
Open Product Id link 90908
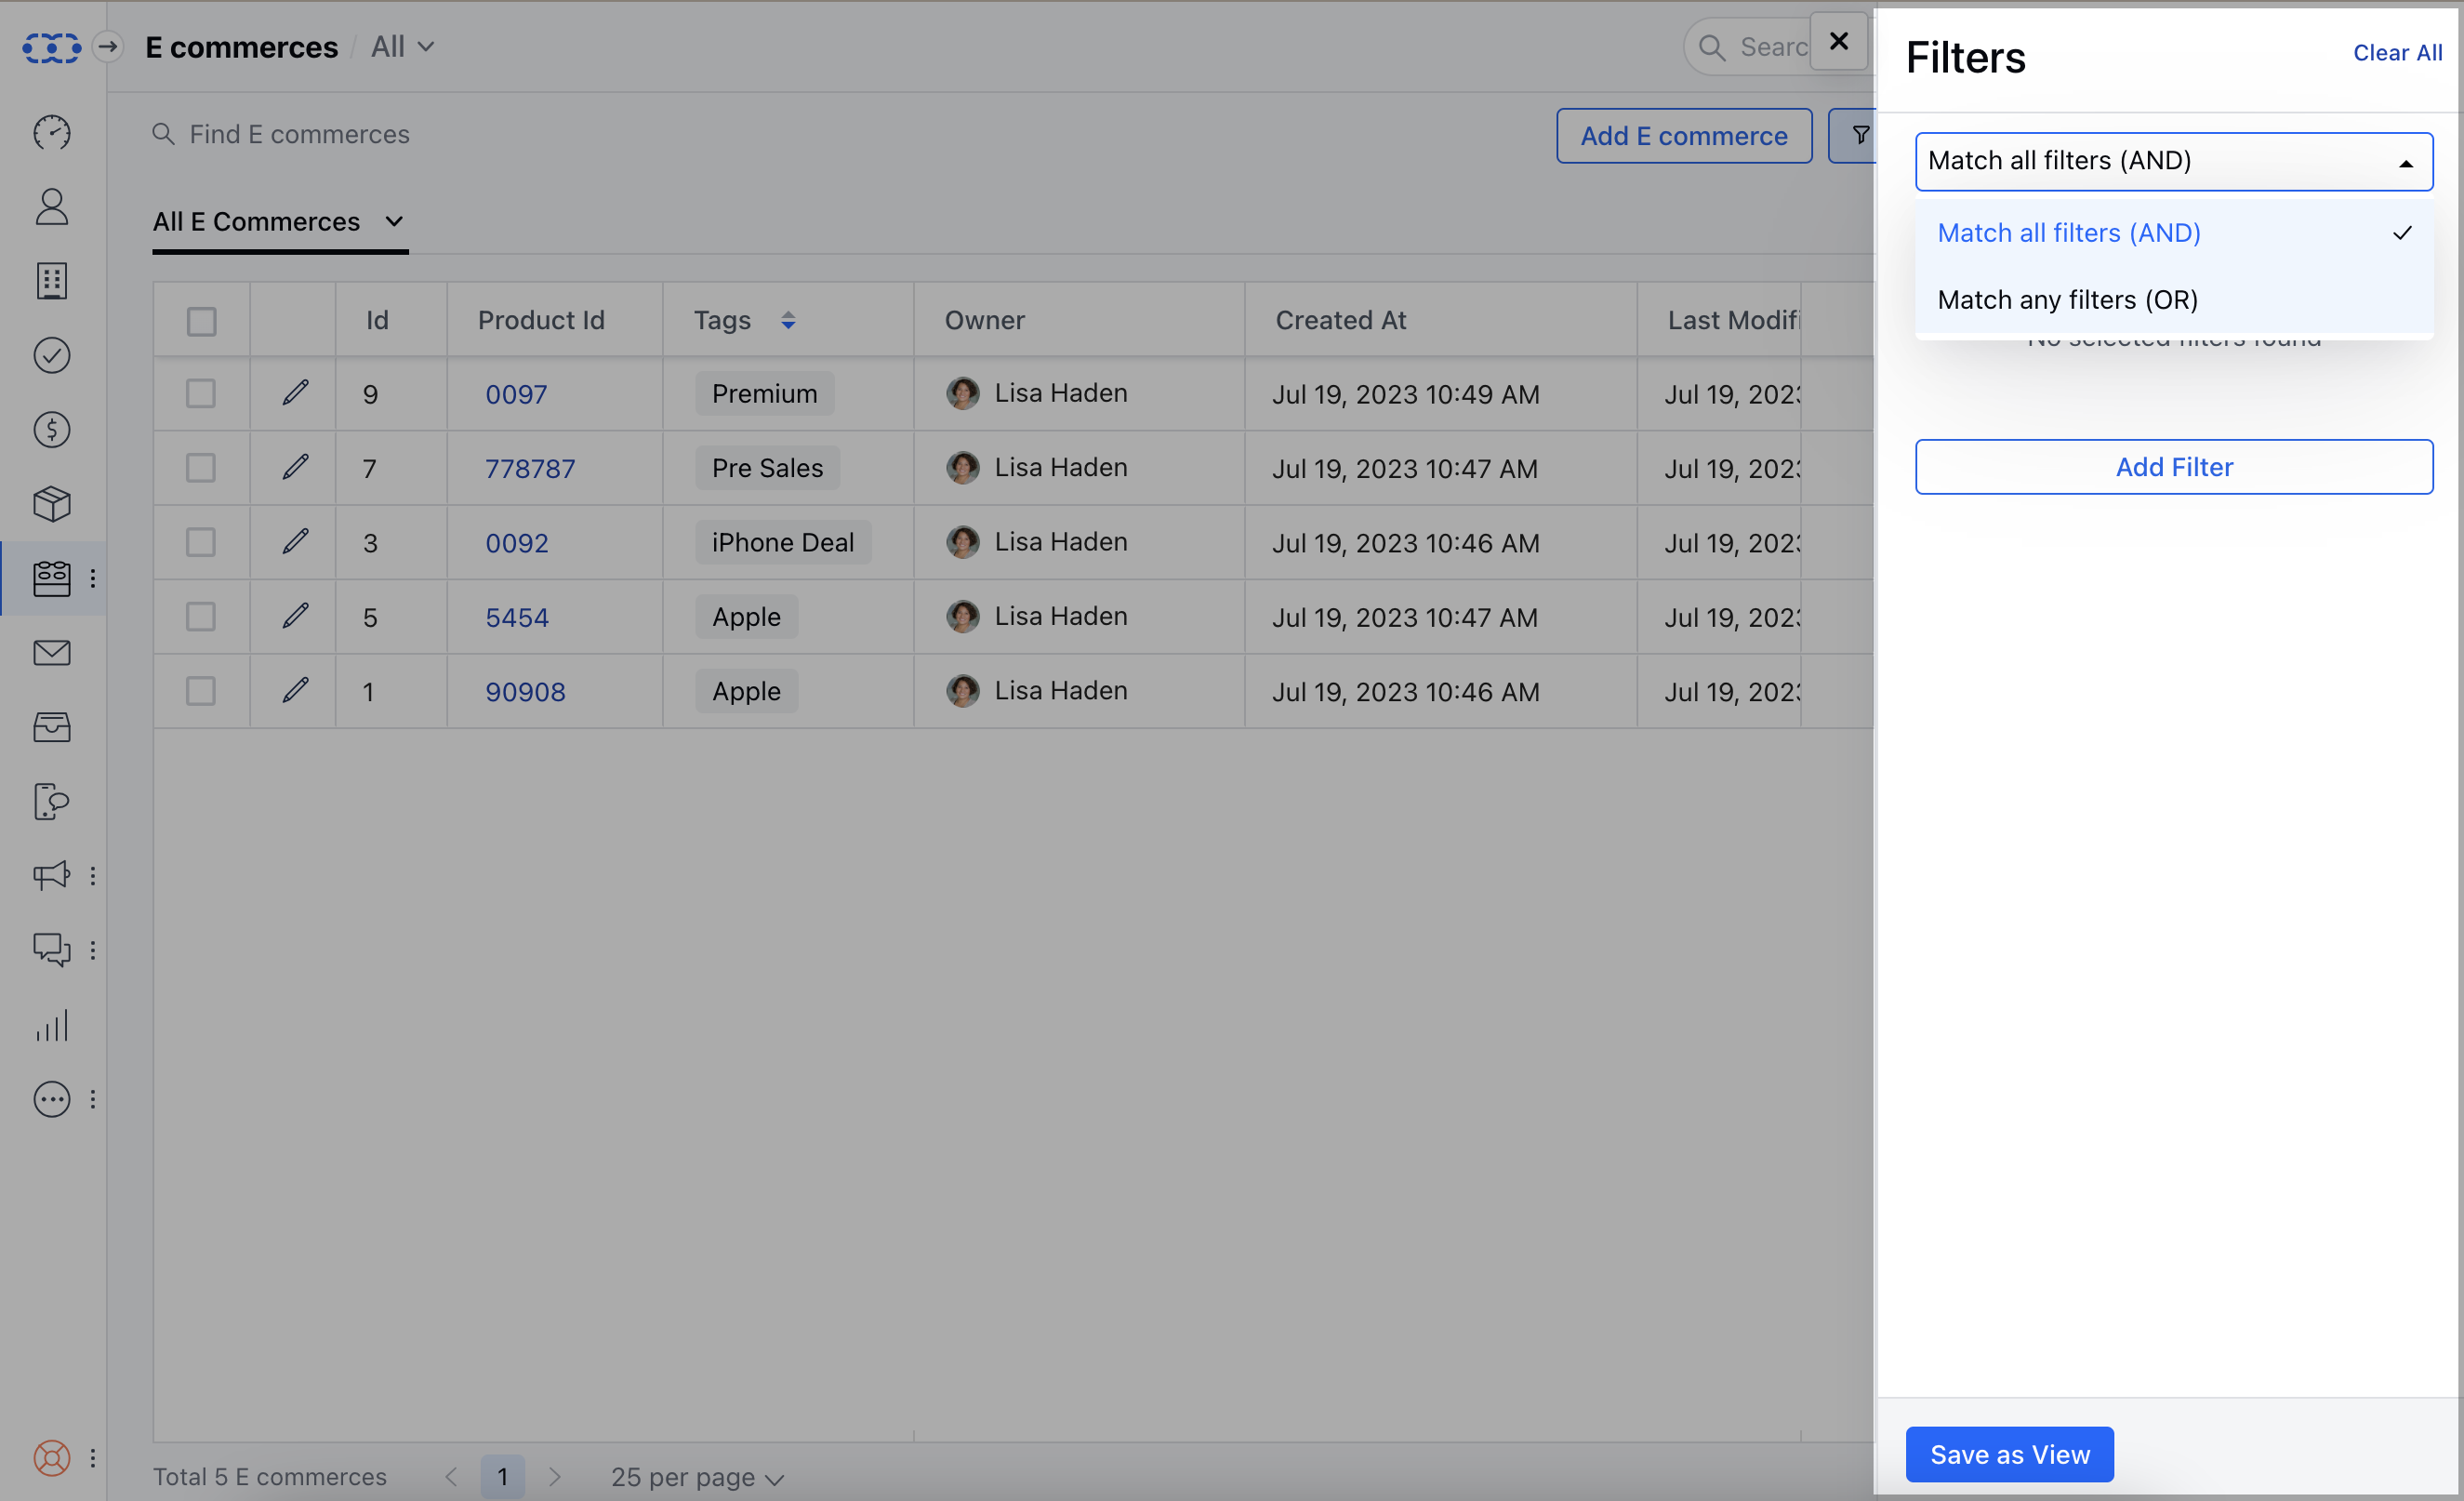525,691
